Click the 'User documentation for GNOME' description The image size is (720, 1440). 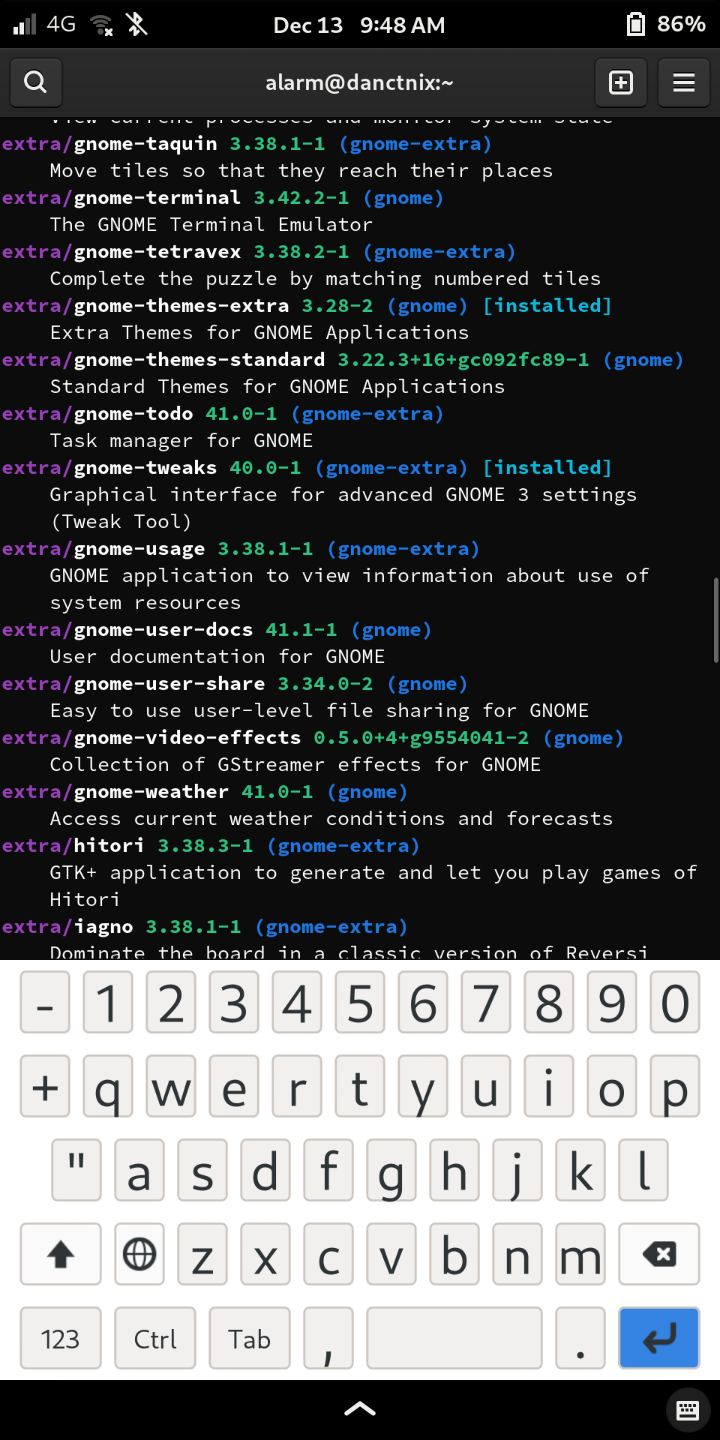tap(217, 657)
